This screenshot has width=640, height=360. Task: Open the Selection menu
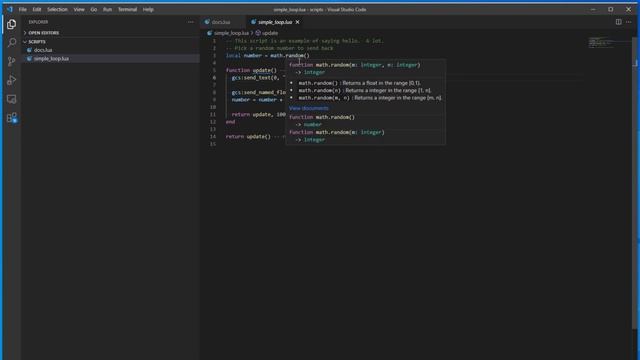click(x=57, y=9)
